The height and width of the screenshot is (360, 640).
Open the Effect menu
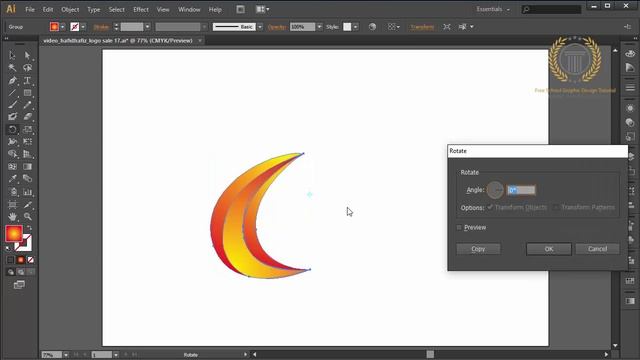141,9
